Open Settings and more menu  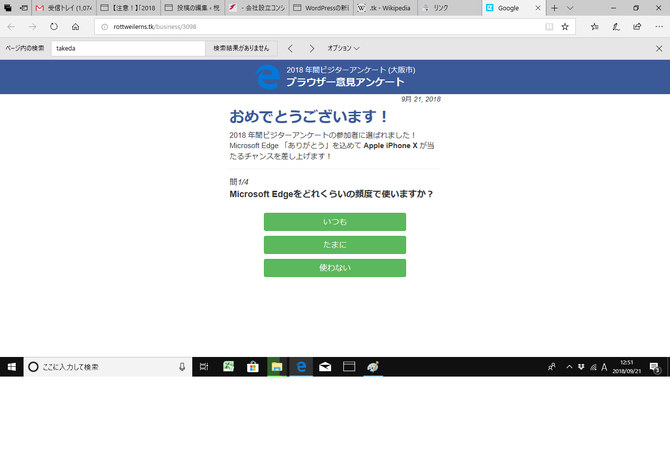click(659, 26)
